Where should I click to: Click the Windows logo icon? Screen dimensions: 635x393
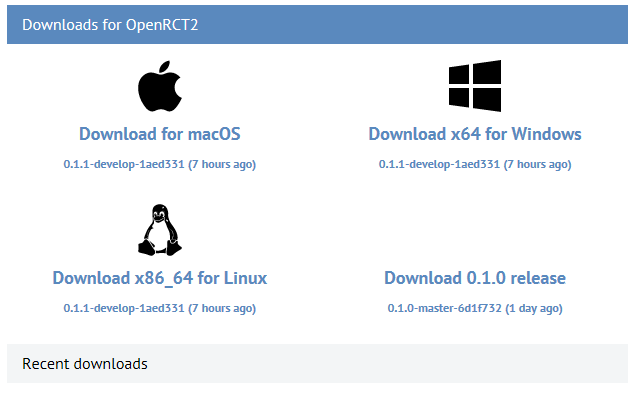point(475,86)
